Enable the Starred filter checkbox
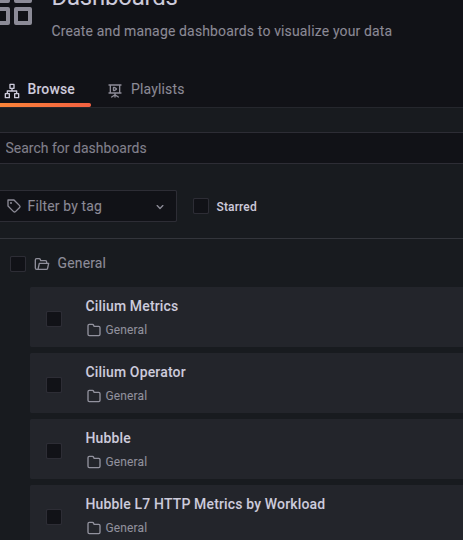Image resolution: width=463 pixels, height=540 pixels. tap(201, 206)
